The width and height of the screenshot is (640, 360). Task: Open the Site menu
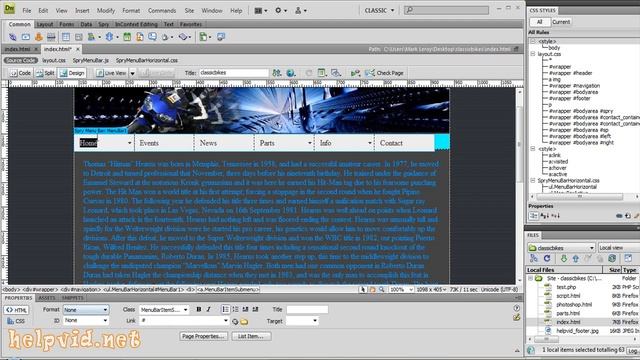coord(189,11)
